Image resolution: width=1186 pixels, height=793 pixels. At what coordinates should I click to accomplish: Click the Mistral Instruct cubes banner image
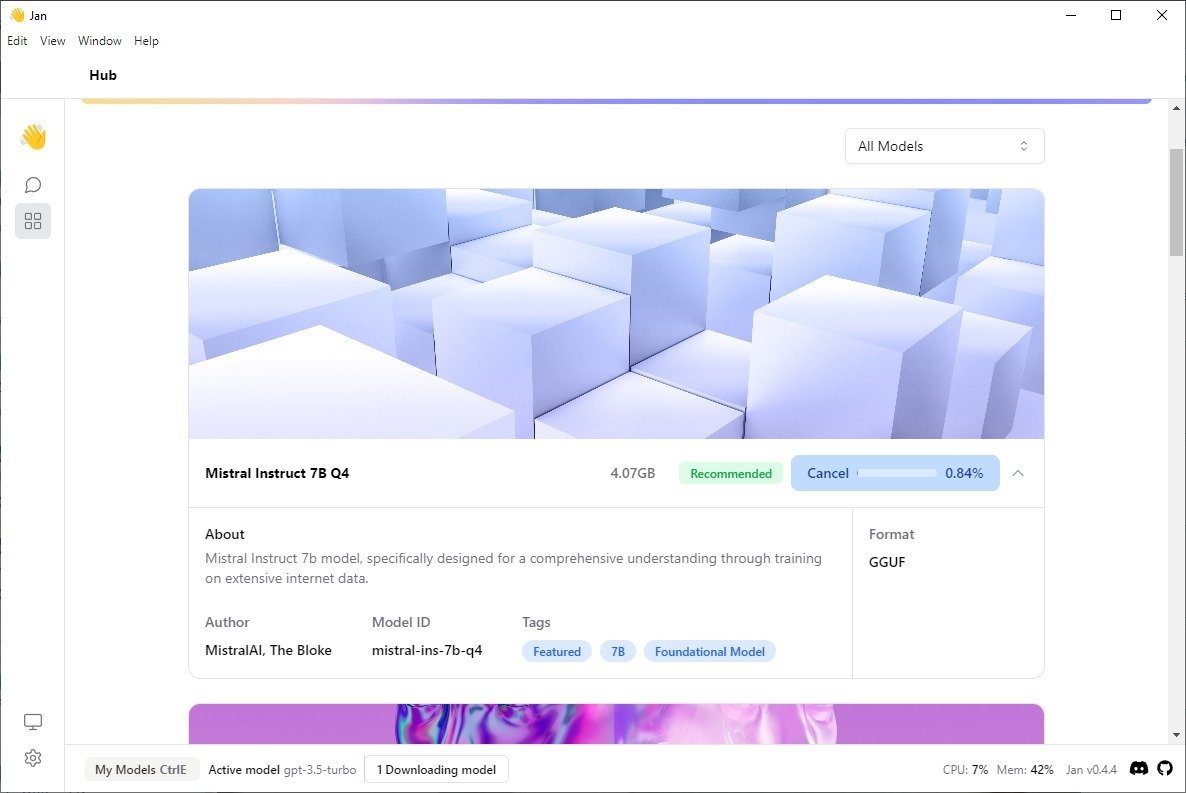[616, 314]
